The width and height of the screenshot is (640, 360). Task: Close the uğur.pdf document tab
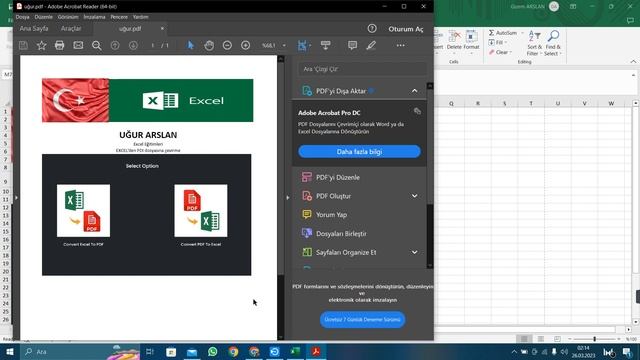click(162, 29)
